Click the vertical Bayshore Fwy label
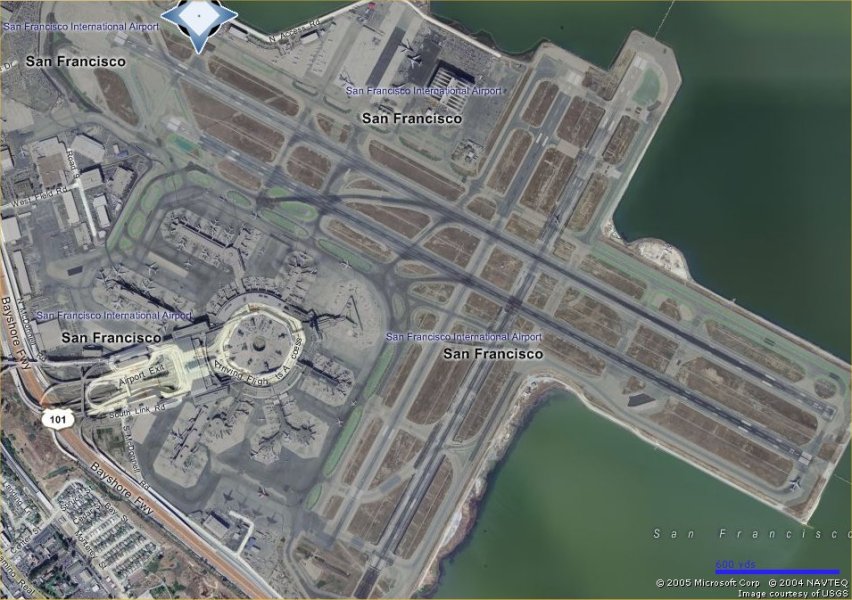852x600 pixels. pyautogui.click(x=15, y=333)
